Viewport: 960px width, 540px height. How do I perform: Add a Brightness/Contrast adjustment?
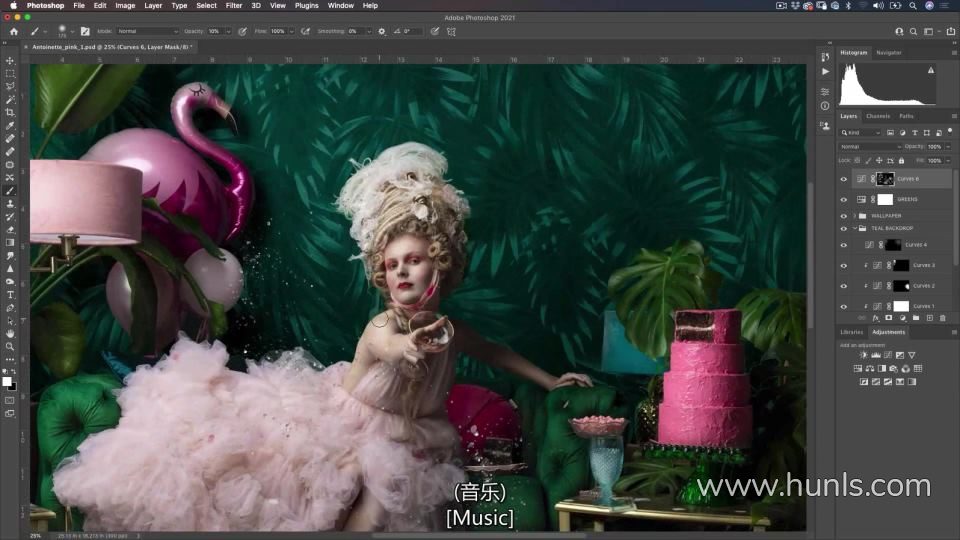[864, 355]
